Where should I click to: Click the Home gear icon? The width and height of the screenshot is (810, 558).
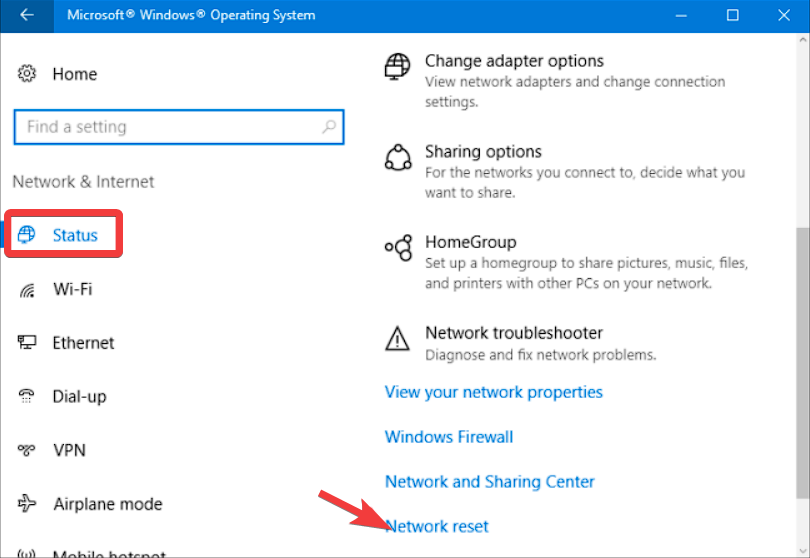click(27, 74)
